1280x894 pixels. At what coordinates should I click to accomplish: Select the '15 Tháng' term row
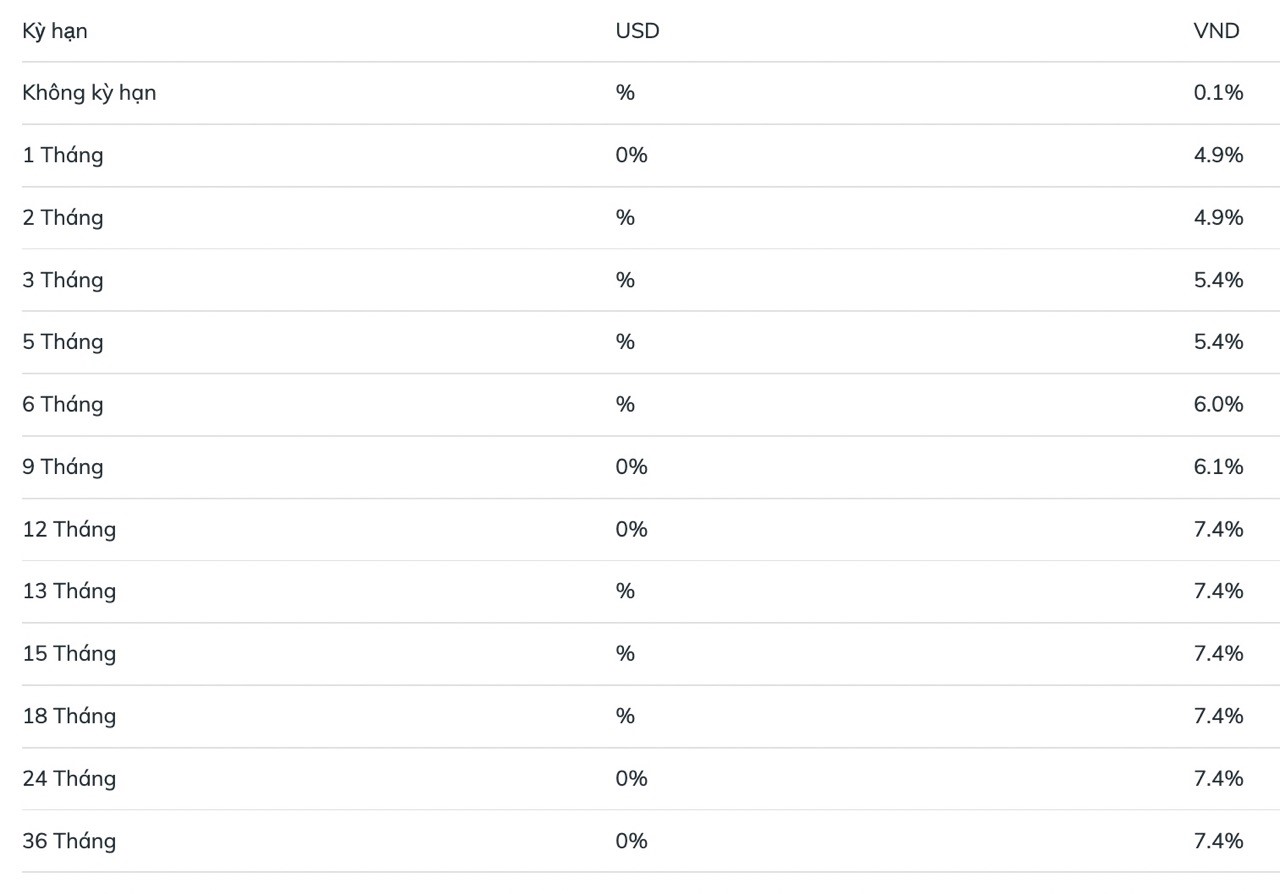point(69,653)
